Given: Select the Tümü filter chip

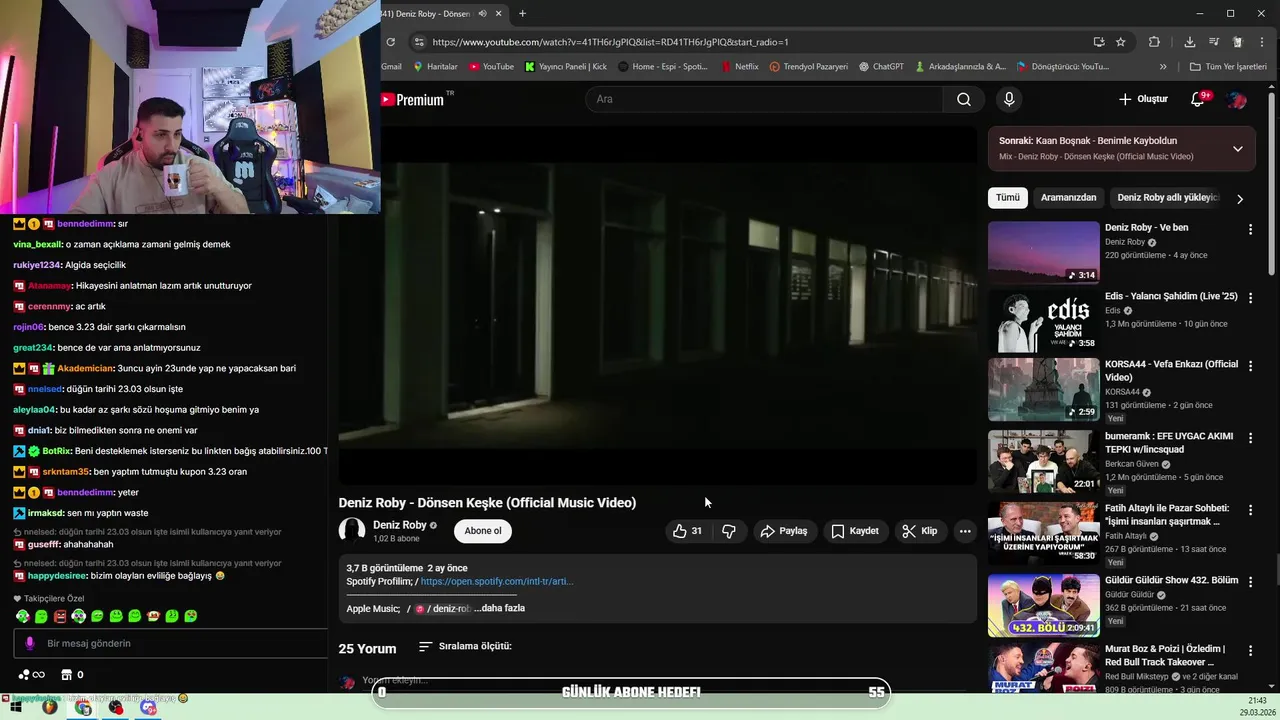Looking at the screenshot, I should click(1008, 198).
